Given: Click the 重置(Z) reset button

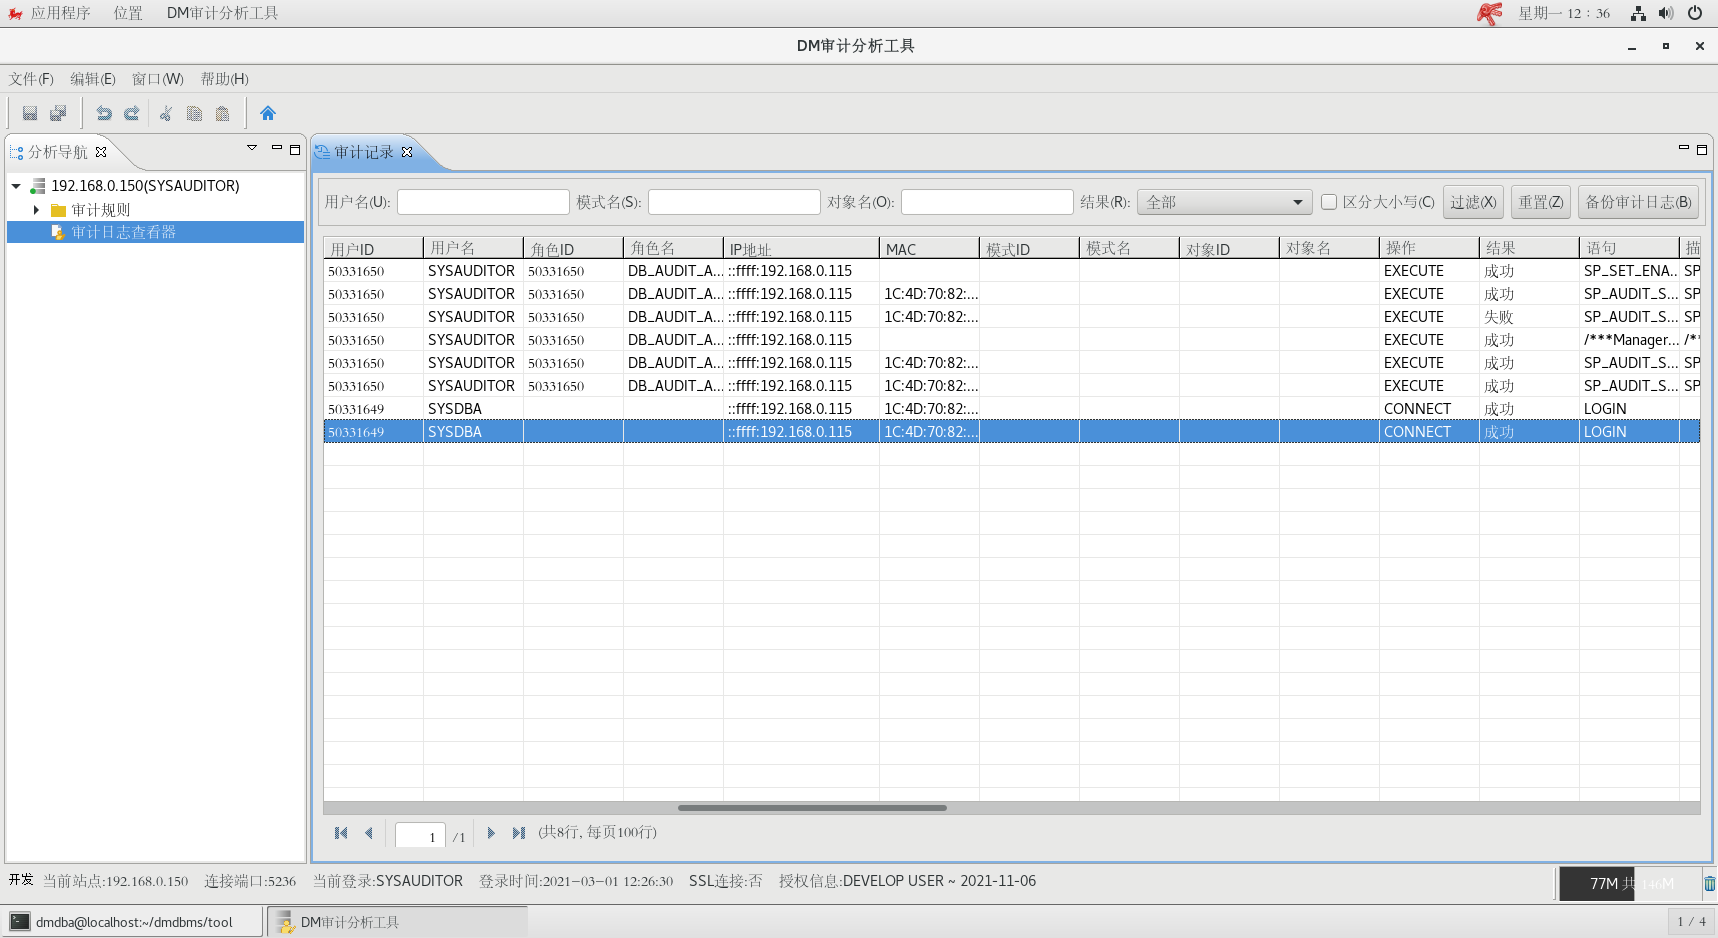Looking at the screenshot, I should click(x=1541, y=202).
